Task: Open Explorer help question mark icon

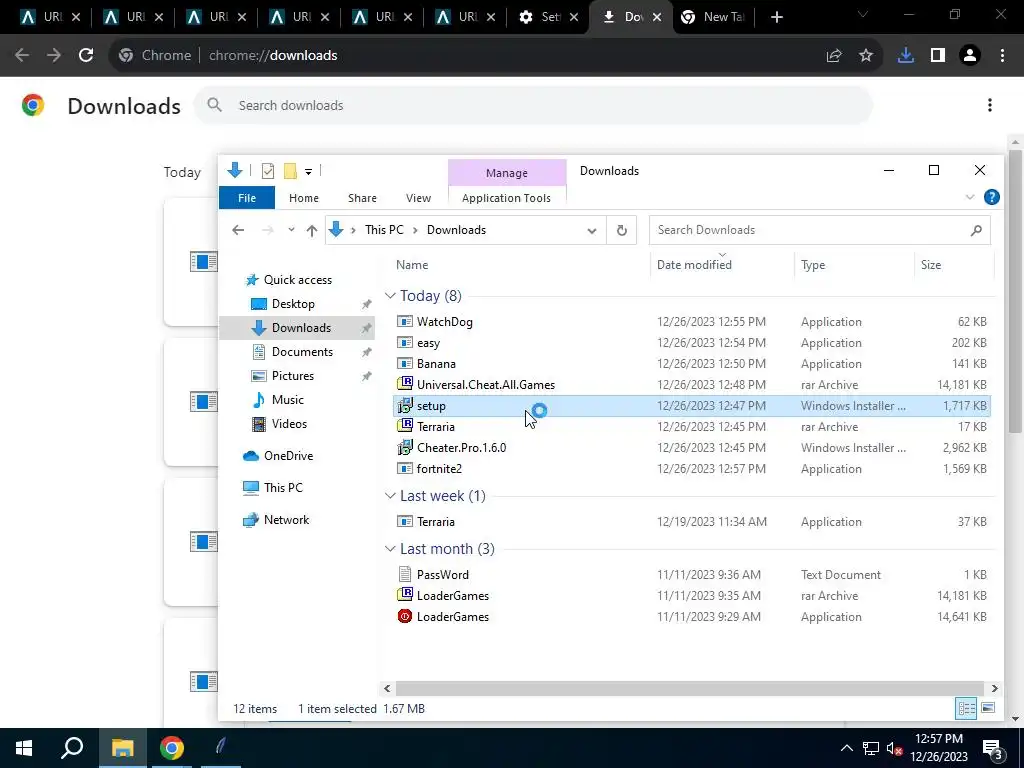Action: point(991,197)
